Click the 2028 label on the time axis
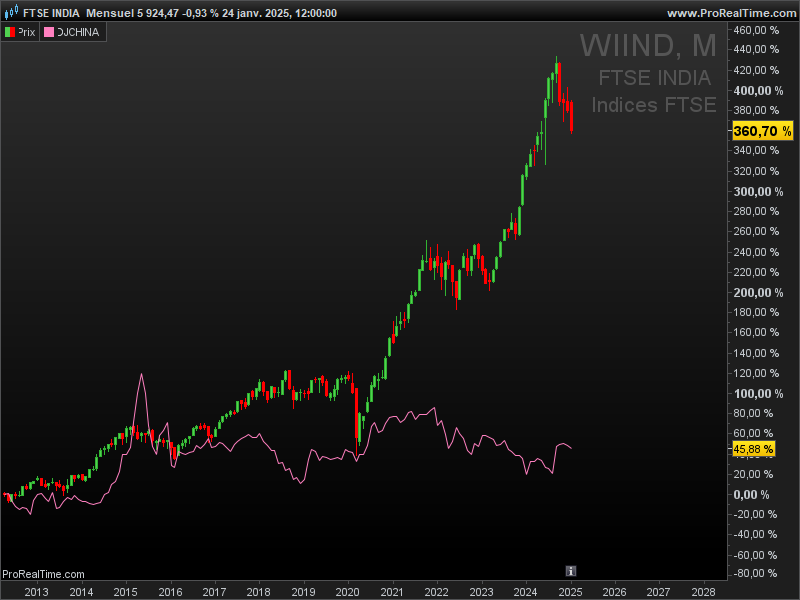This screenshot has height=600, width=800. point(703,592)
